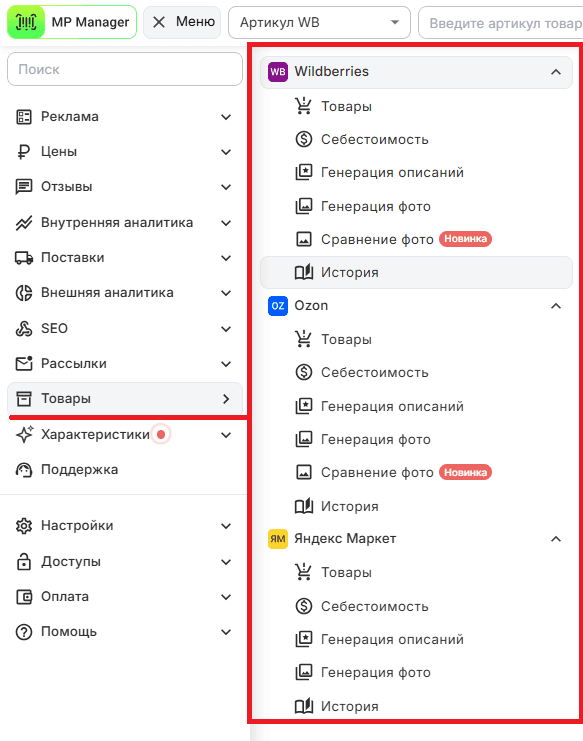Viewport: 583px width, 741px height.
Task: Click the gear icon next to Настройки
Action: click(x=24, y=526)
